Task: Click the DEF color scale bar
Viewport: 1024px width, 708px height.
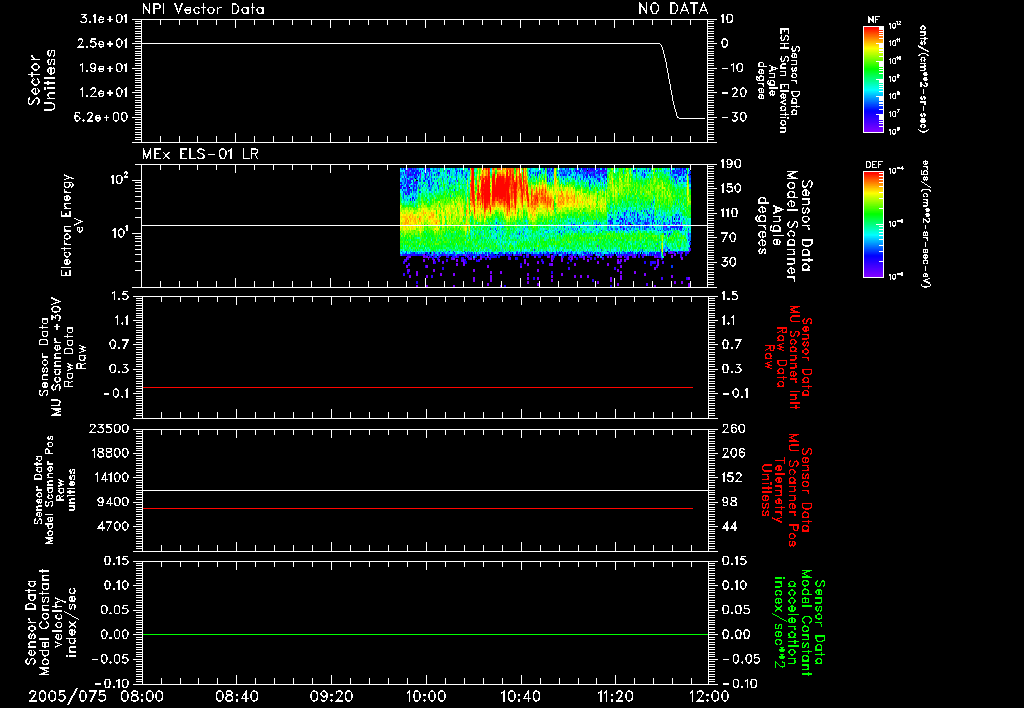Action: (x=873, y=224)
